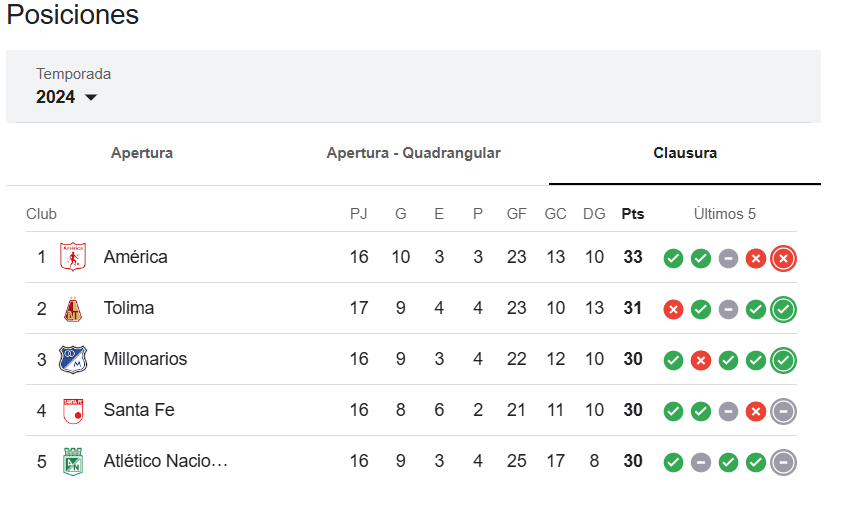Select the Clausura tab

[685, 153]
